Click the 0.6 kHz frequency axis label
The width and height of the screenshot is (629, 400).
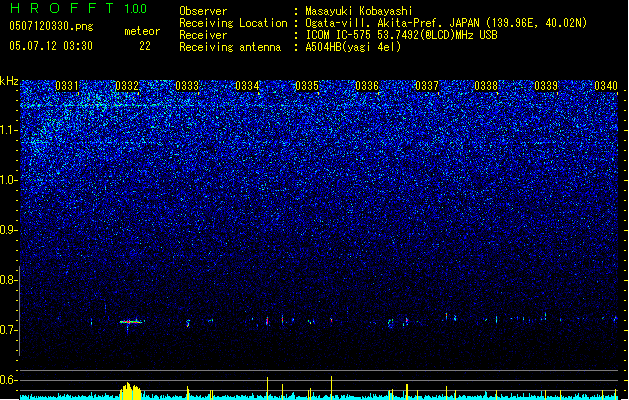click(x=8, y=380)
